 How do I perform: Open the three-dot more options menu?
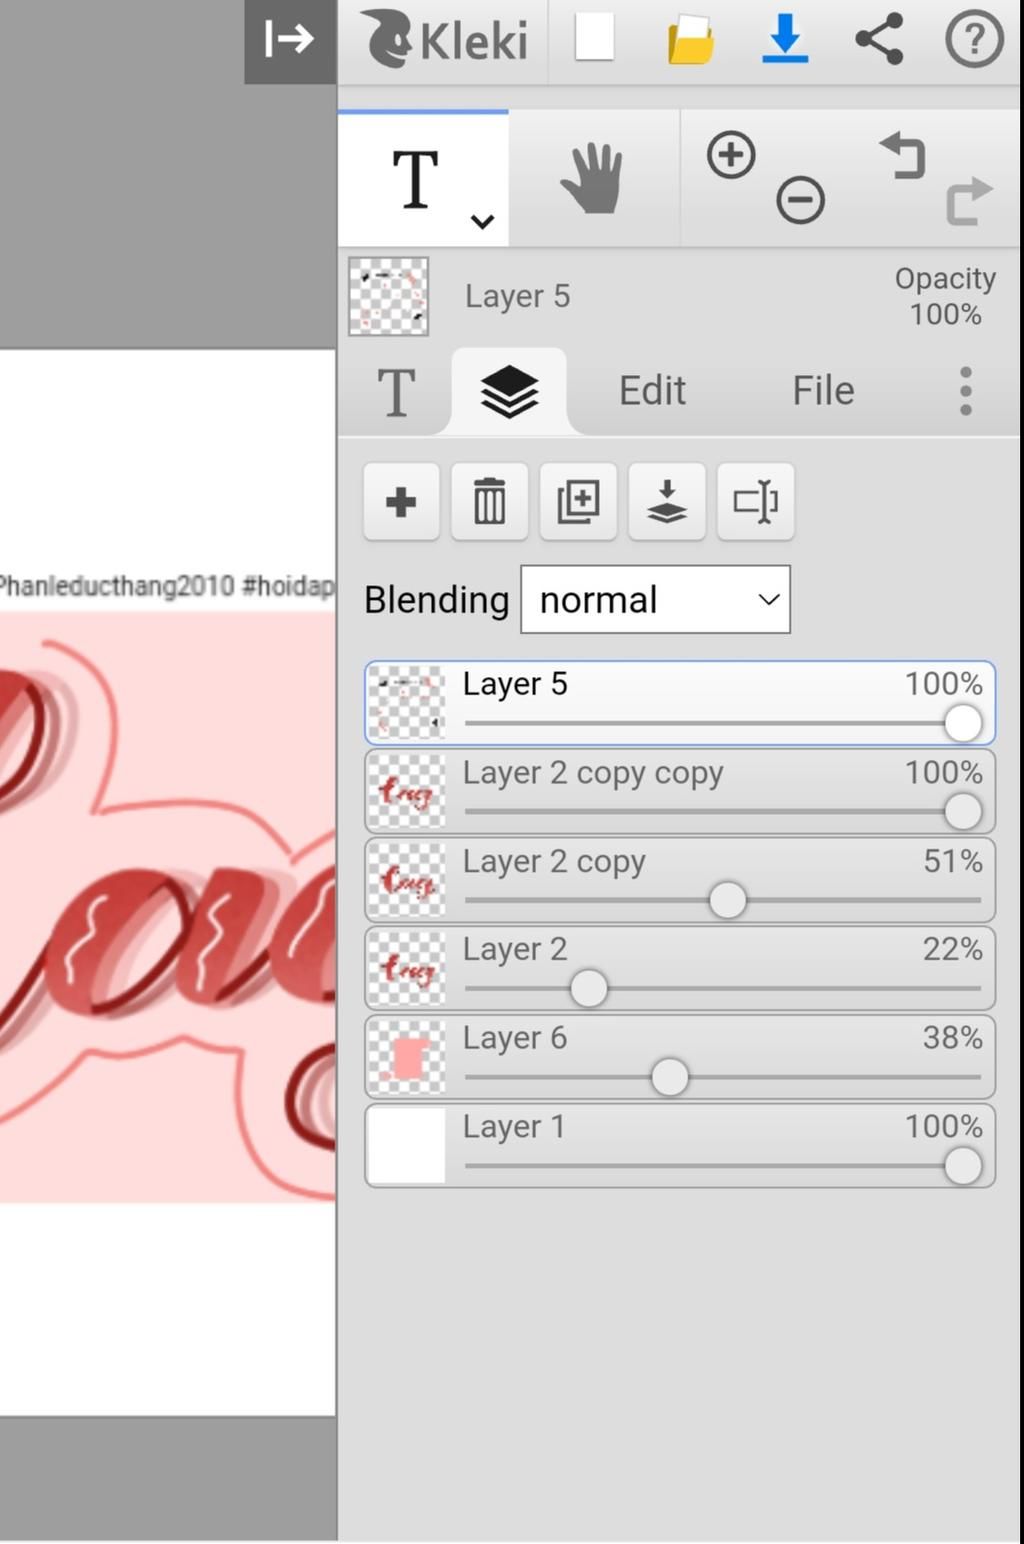[x=965, y=391]
